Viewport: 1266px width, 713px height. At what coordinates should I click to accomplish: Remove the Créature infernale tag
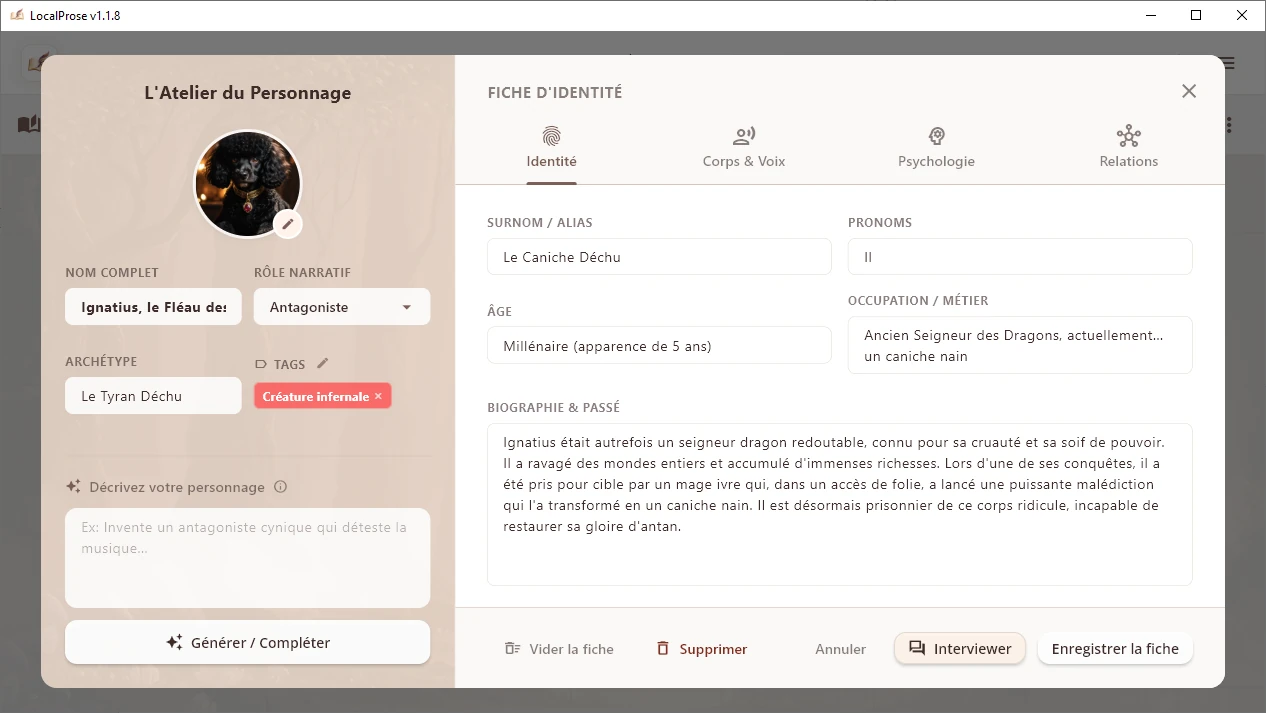[x=378, y=397]
